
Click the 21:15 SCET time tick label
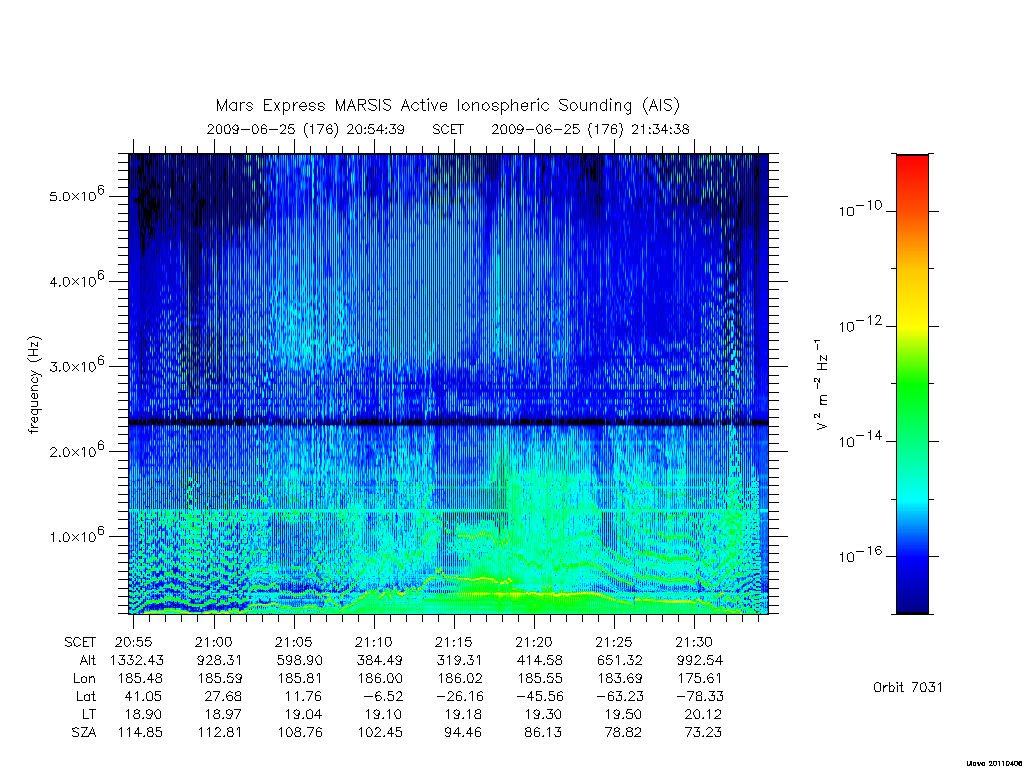click(x=454, y=642)
